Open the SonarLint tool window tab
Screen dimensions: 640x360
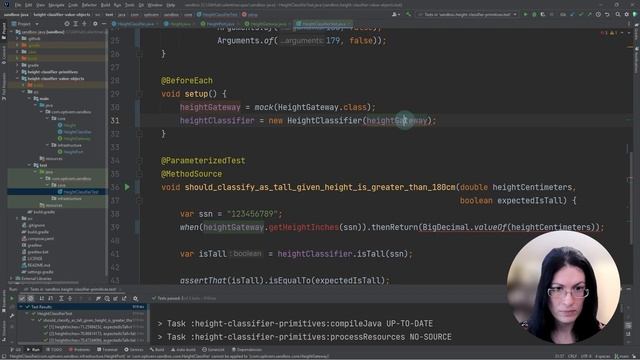[x=213, y=349]
